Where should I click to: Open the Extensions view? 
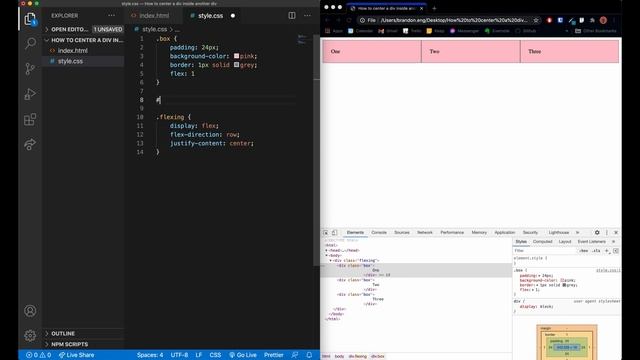tap(30, 120)
